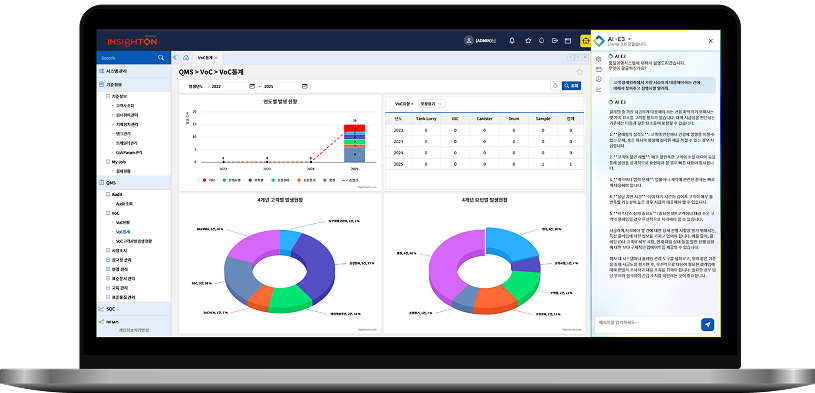Toggle the yellow AI assistant button
The width and height of the screenshot is (815, 393).
585,41
